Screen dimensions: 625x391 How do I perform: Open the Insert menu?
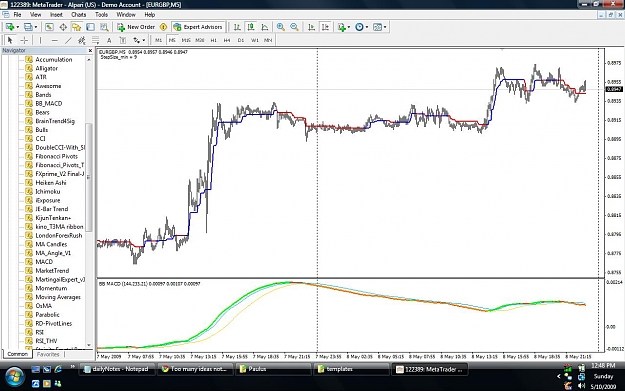coord(56,14)
